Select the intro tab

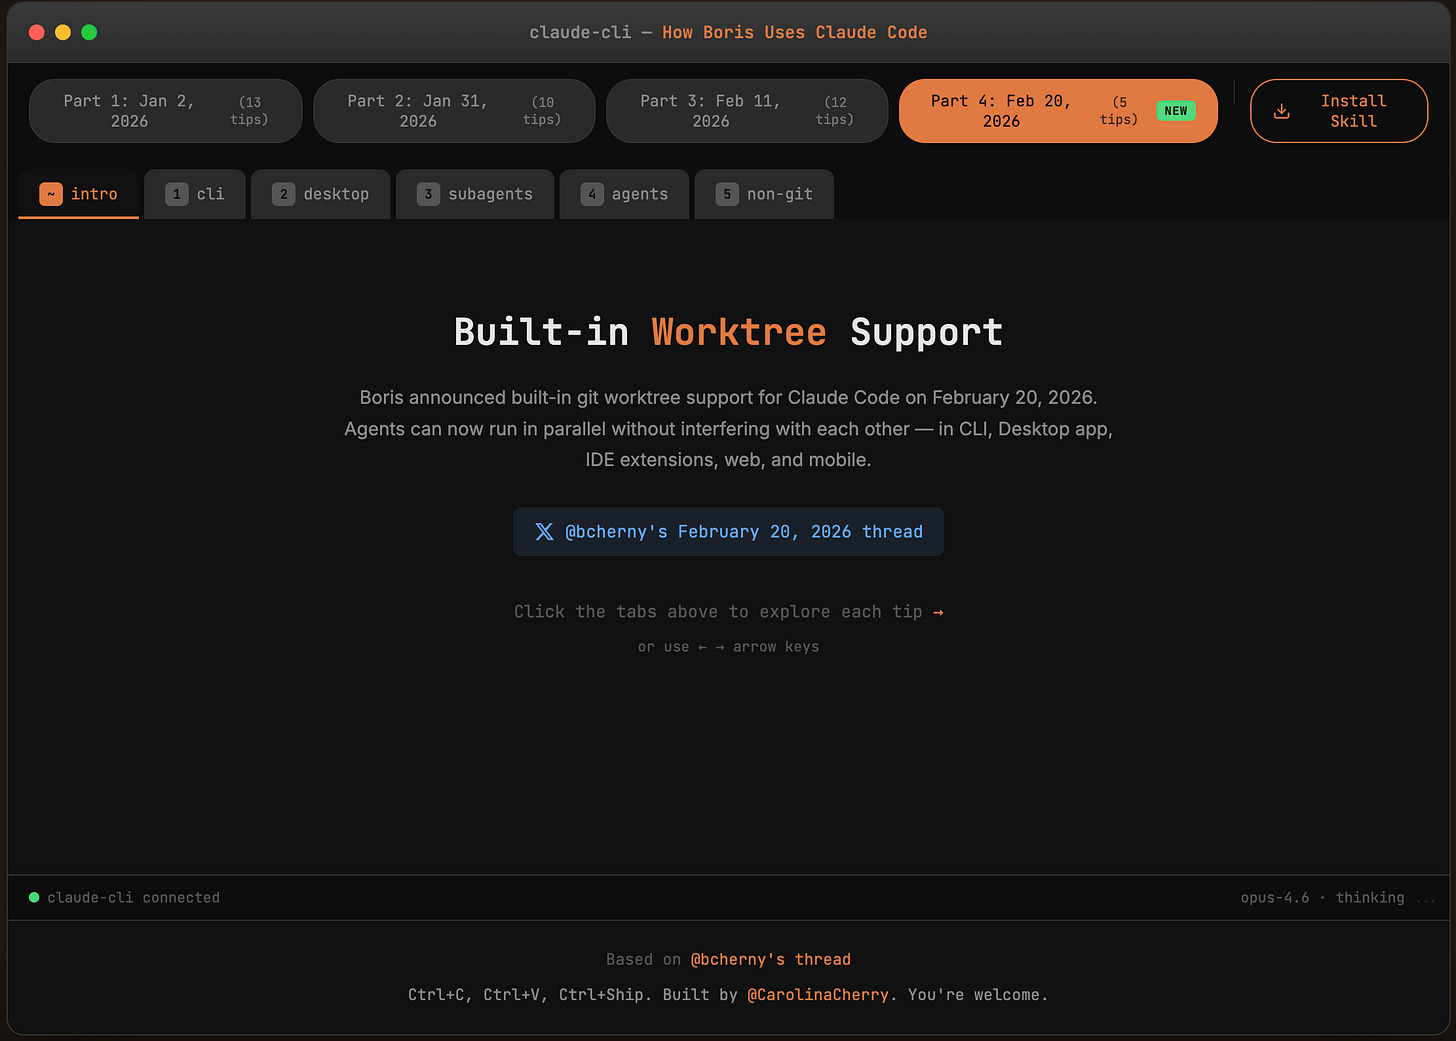tap(79, 194)
